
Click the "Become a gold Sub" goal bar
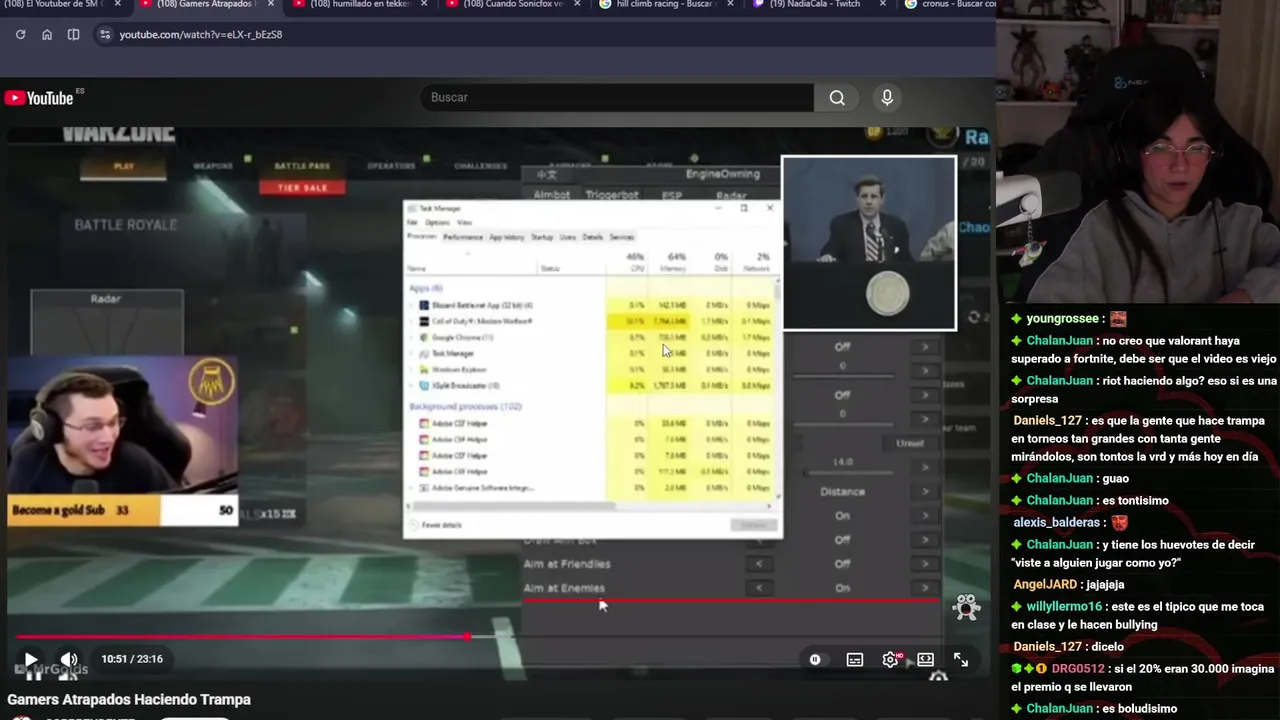(123, 510)
